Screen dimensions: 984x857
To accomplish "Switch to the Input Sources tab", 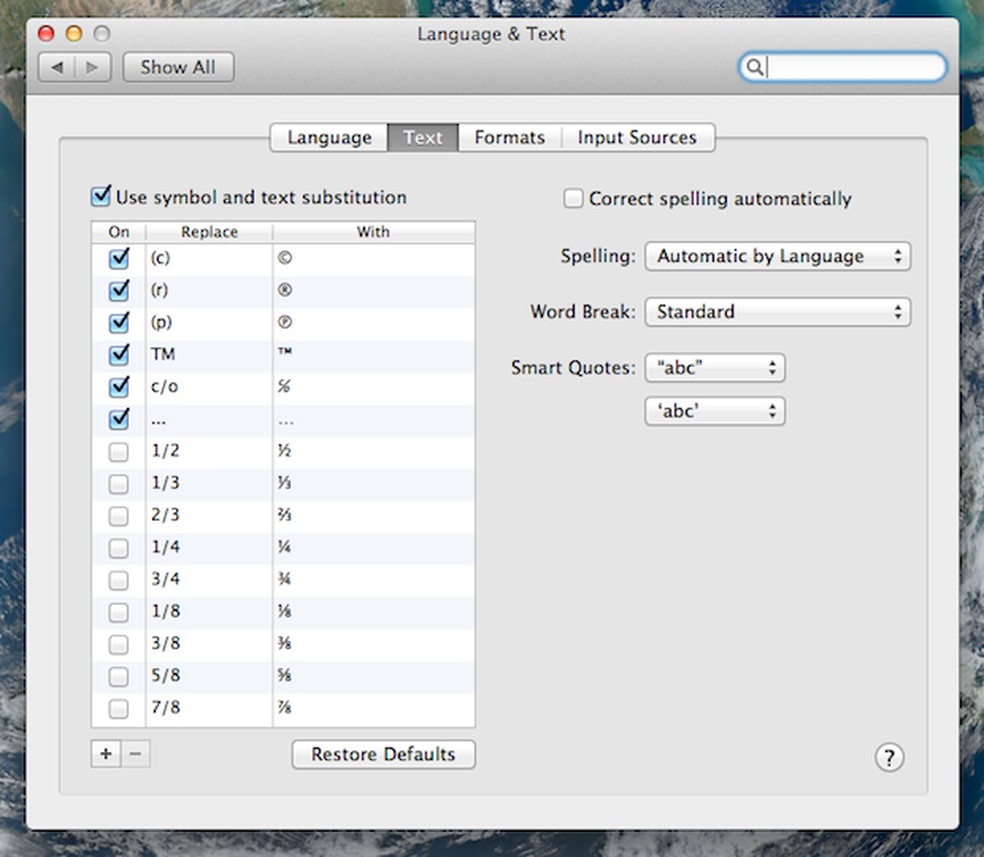I will click(638, 137).
